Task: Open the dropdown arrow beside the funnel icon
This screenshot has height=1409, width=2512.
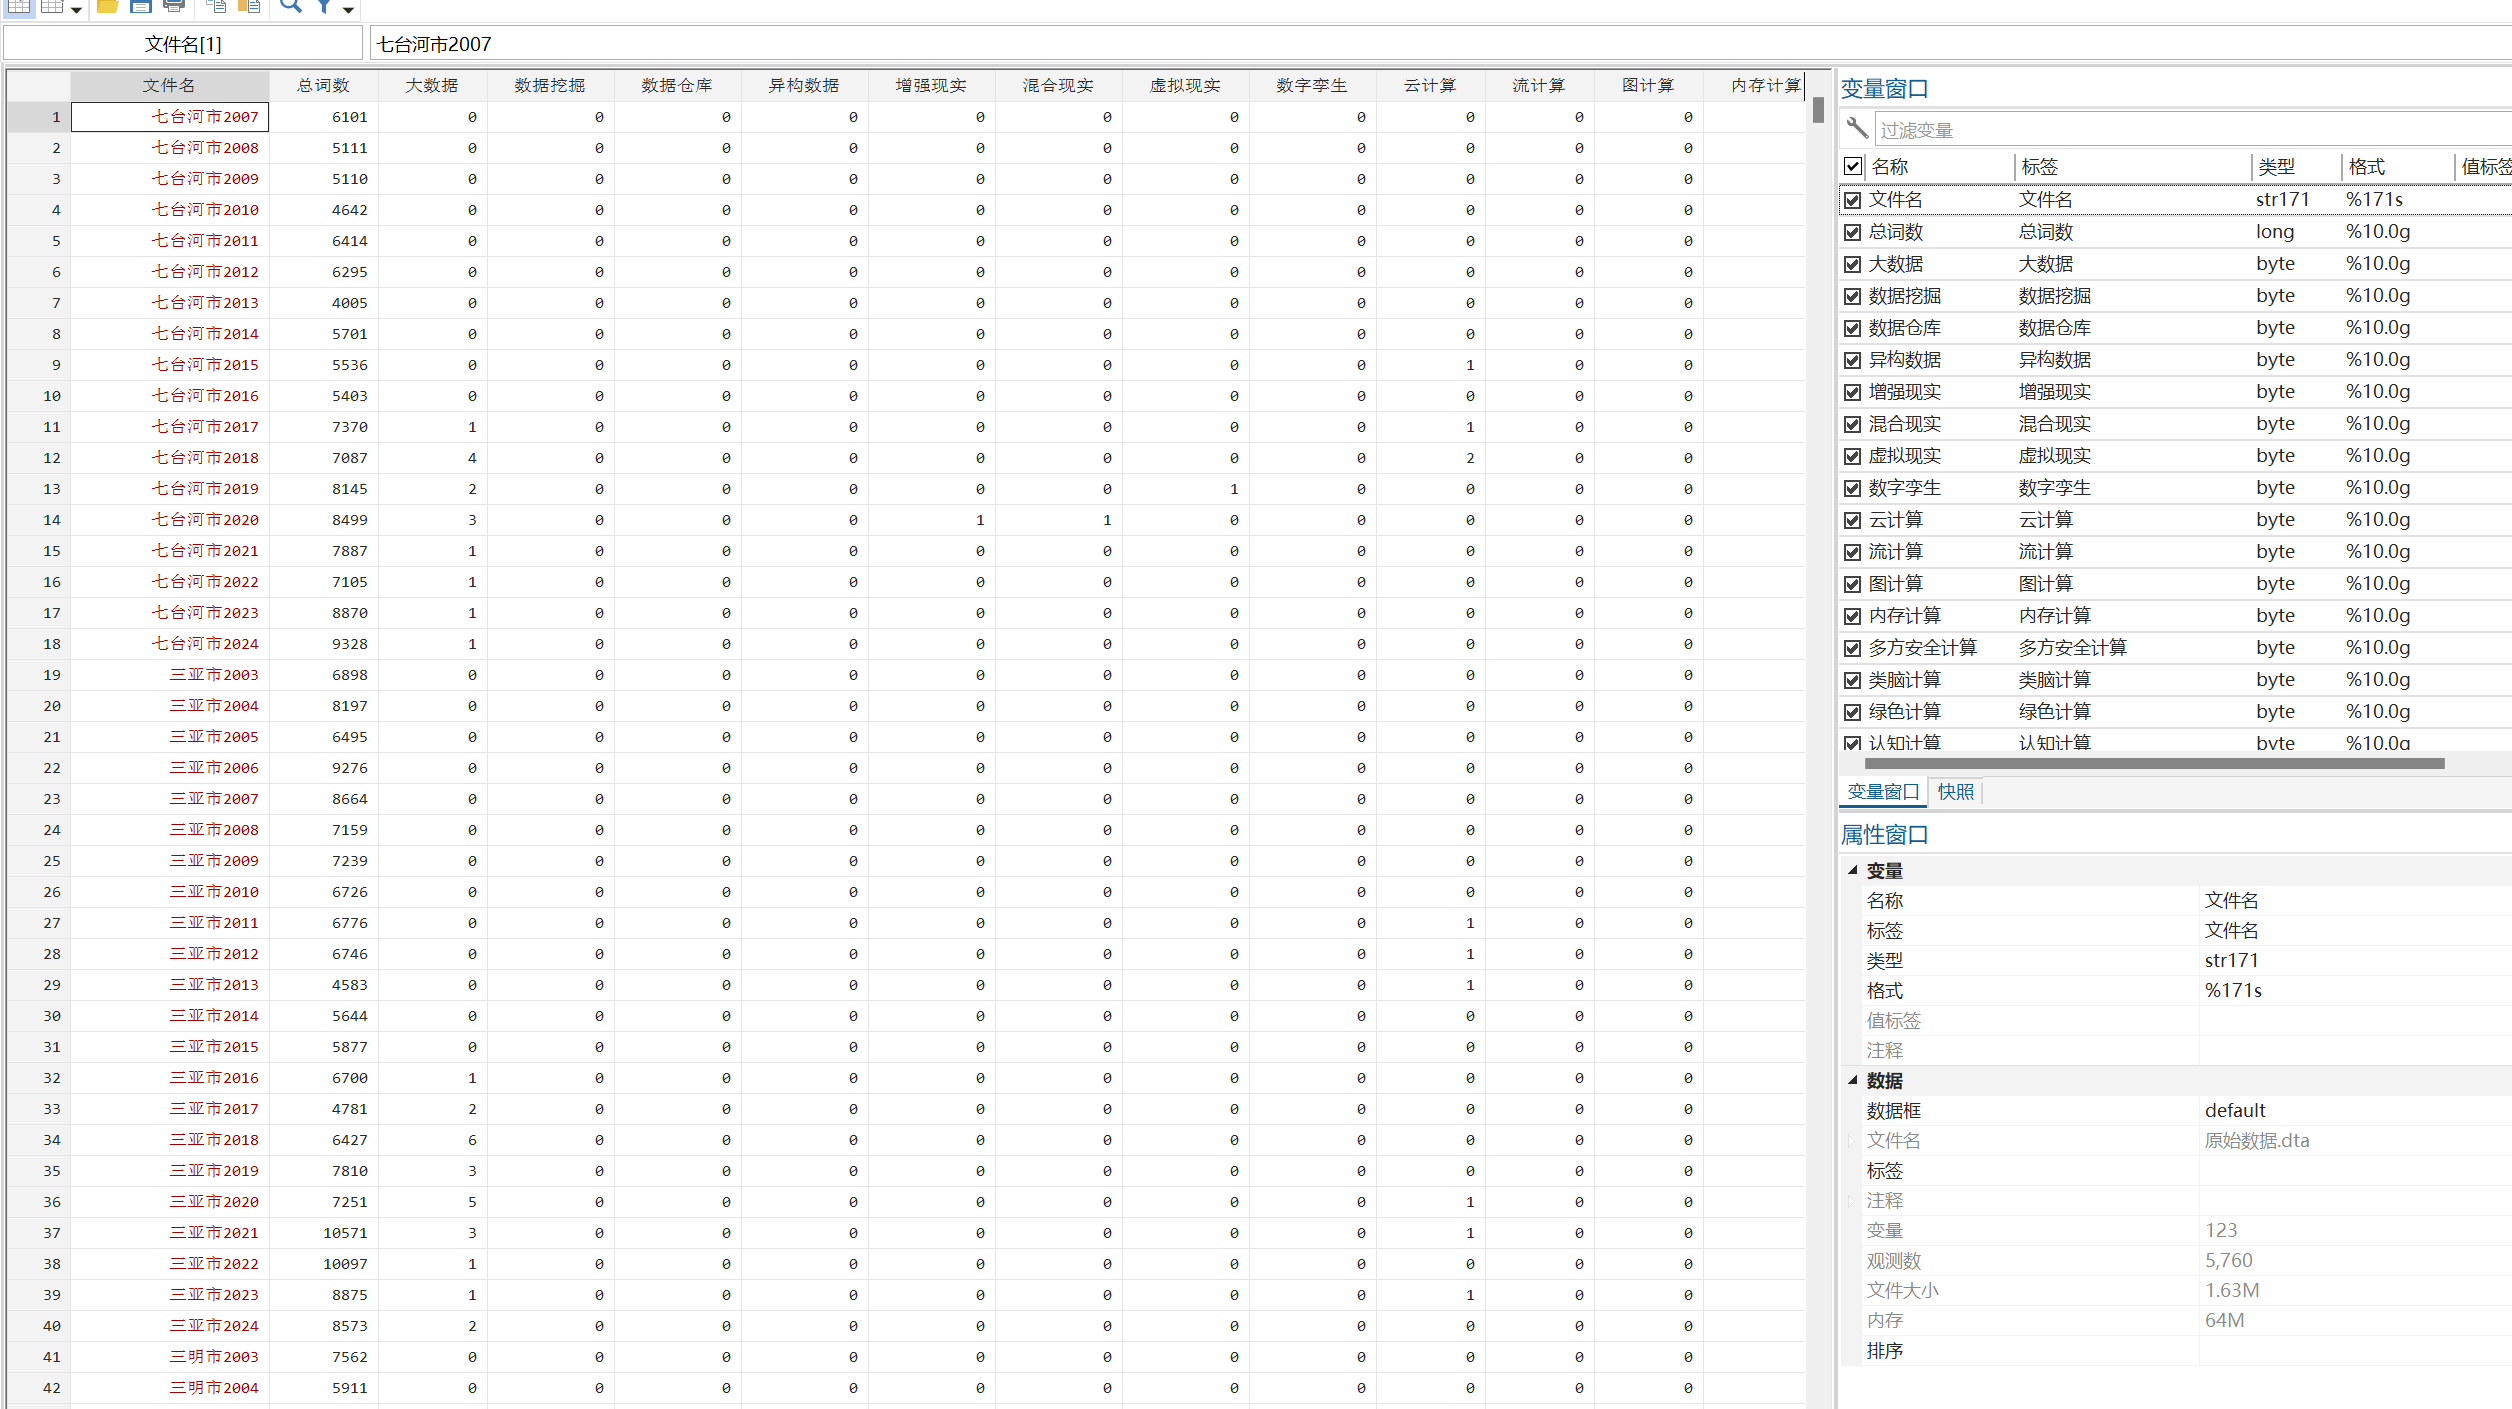Action: [348, 10]
